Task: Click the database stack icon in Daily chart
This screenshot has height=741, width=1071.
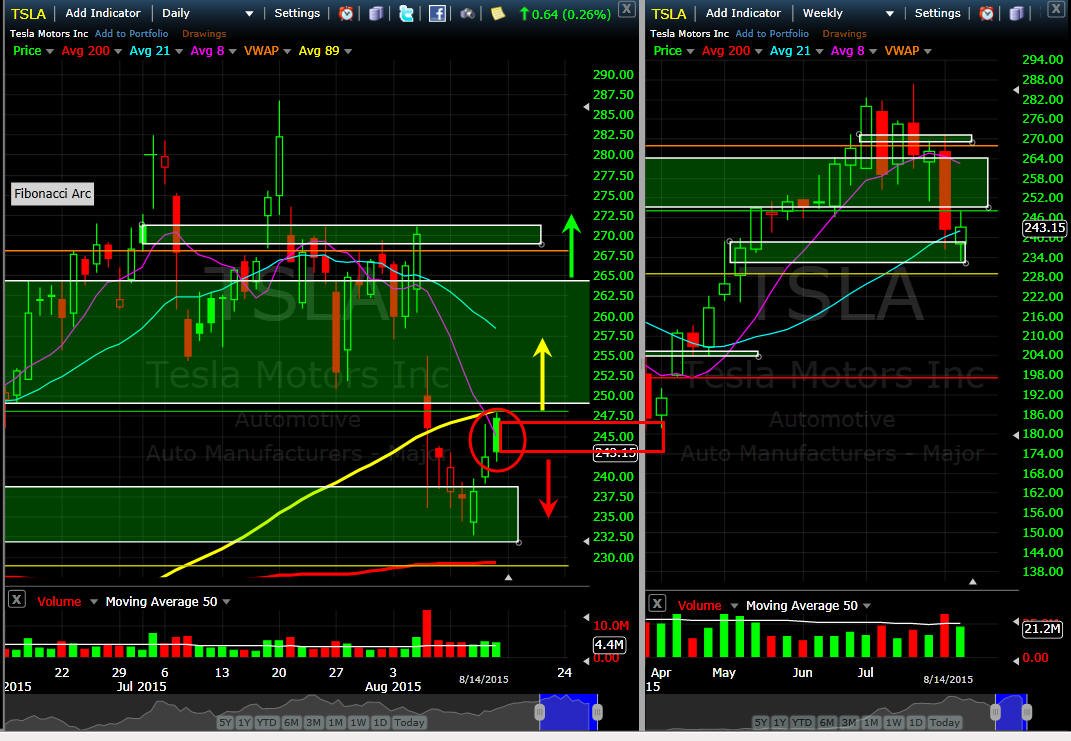Action: pyautogui.click(x=376, y=13)
